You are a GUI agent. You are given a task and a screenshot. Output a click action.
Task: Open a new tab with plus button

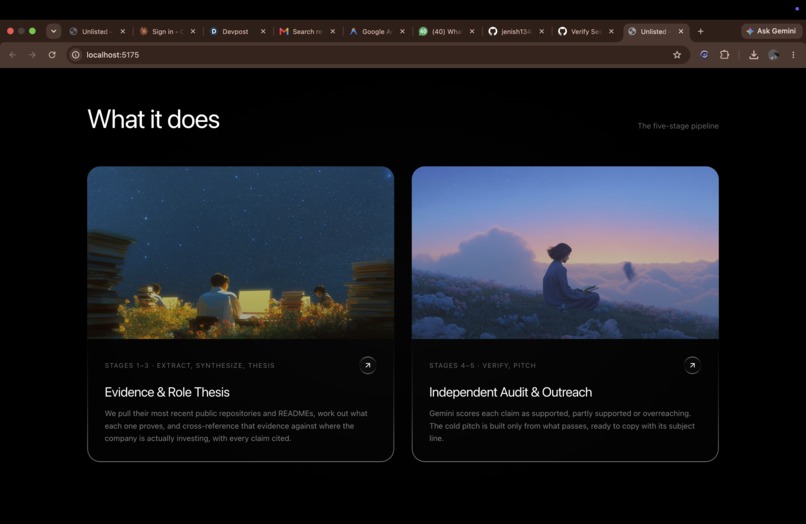point(701,31)
